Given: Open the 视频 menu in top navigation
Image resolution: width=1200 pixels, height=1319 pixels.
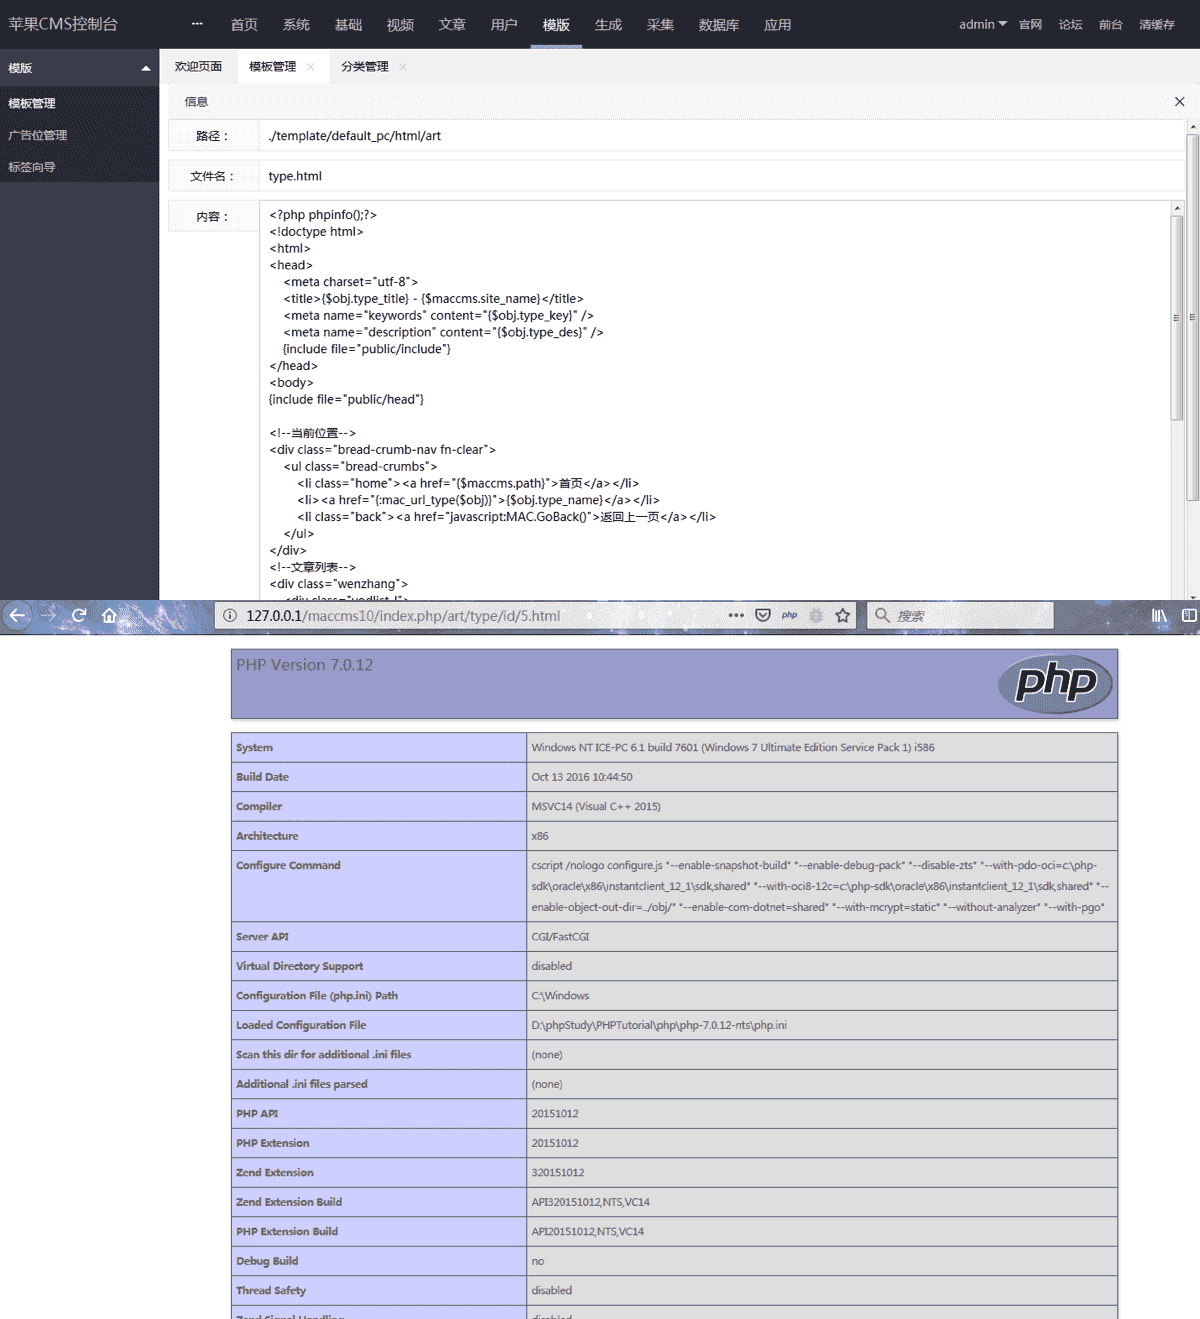Looking at the screenshot, I should pyautogui.click(x=400, y=25).
